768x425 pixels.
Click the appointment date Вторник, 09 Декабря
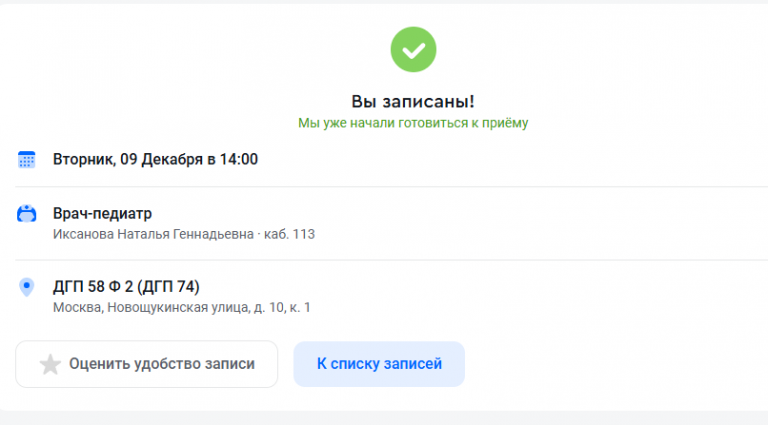(128, 160)
